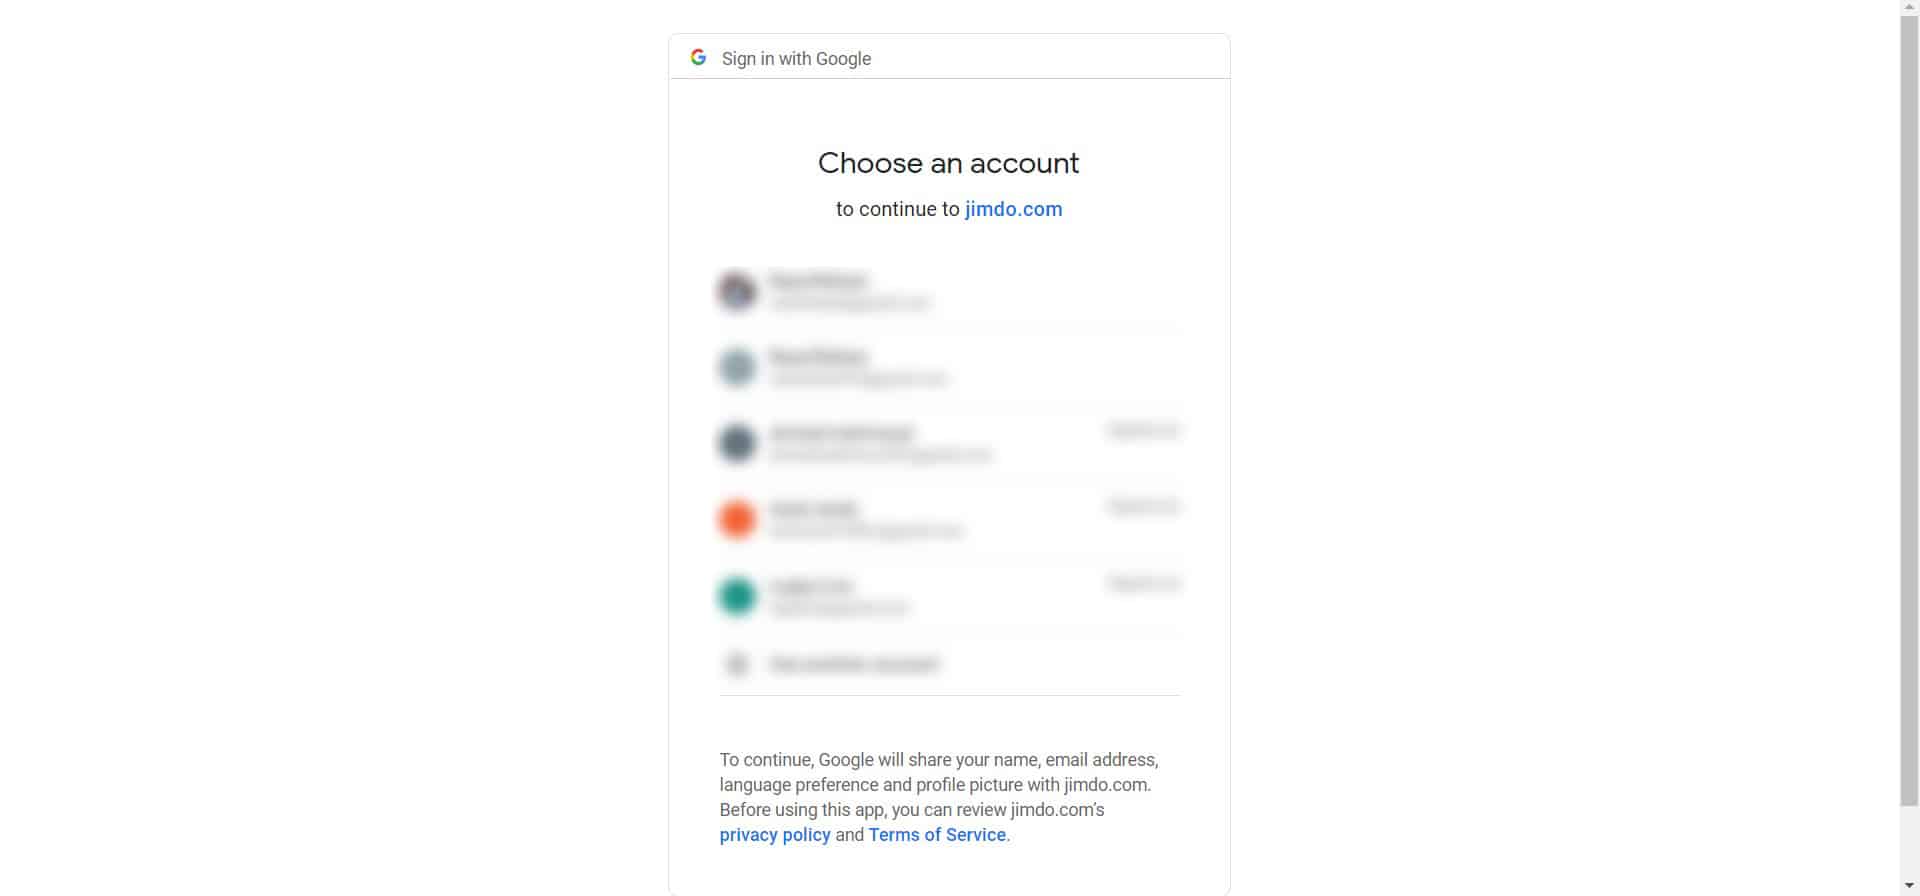The height and width of the screenshot is (896, 1920).
Task: Choose the account with the teal green avatar
Action: coord(949,595)
